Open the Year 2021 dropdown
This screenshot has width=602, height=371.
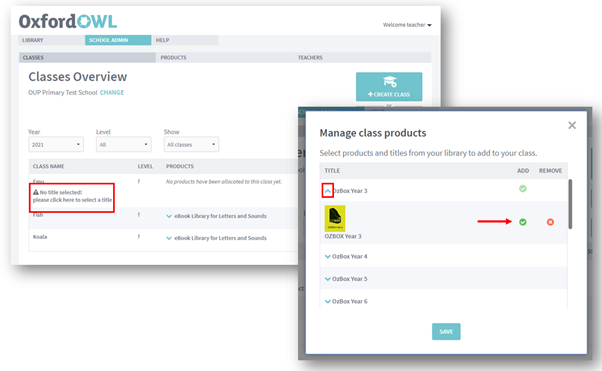click(56, 144)
